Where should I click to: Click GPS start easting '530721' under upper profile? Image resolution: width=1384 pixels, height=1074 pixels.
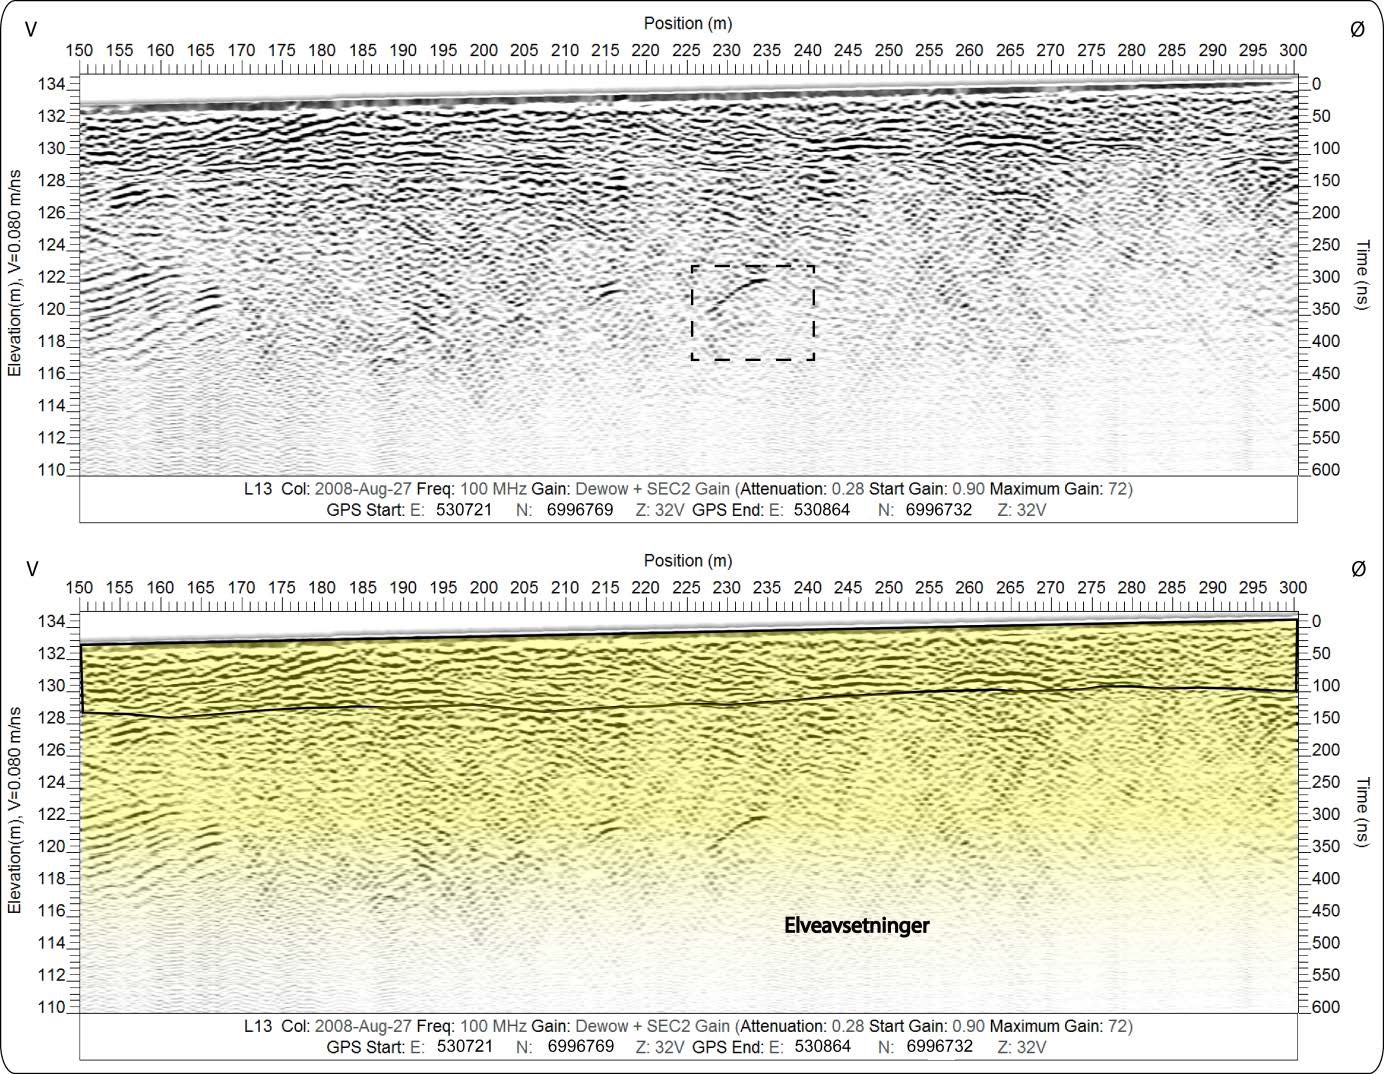[x=464, y=510]
